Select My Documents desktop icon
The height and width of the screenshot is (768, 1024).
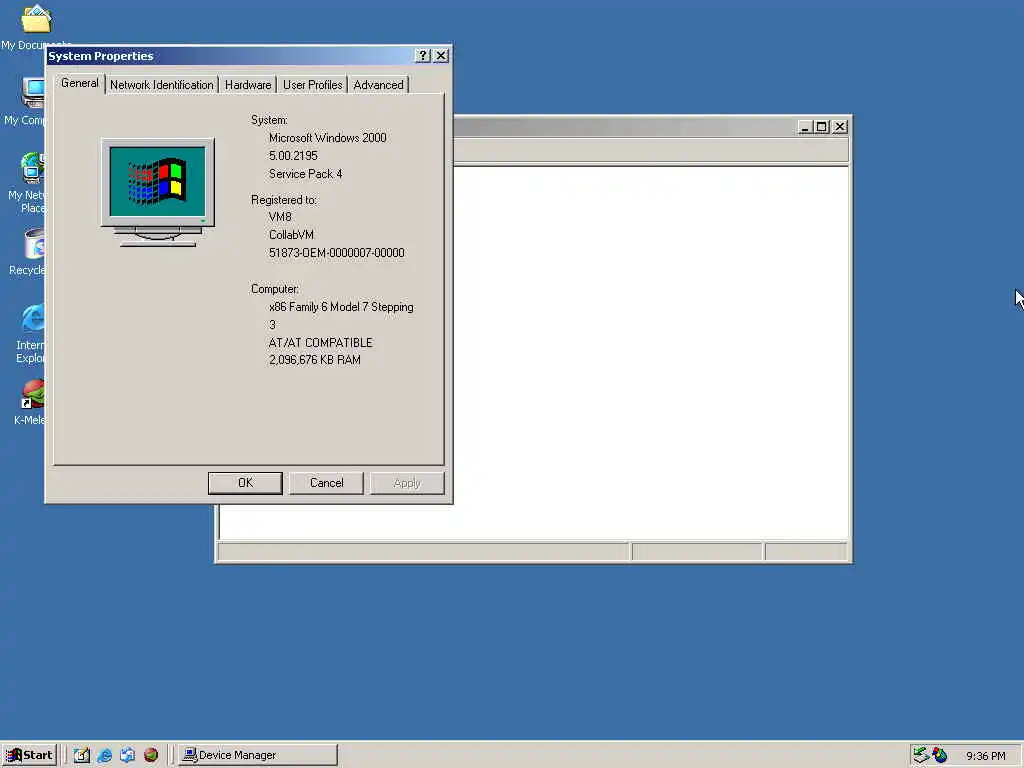35,26
